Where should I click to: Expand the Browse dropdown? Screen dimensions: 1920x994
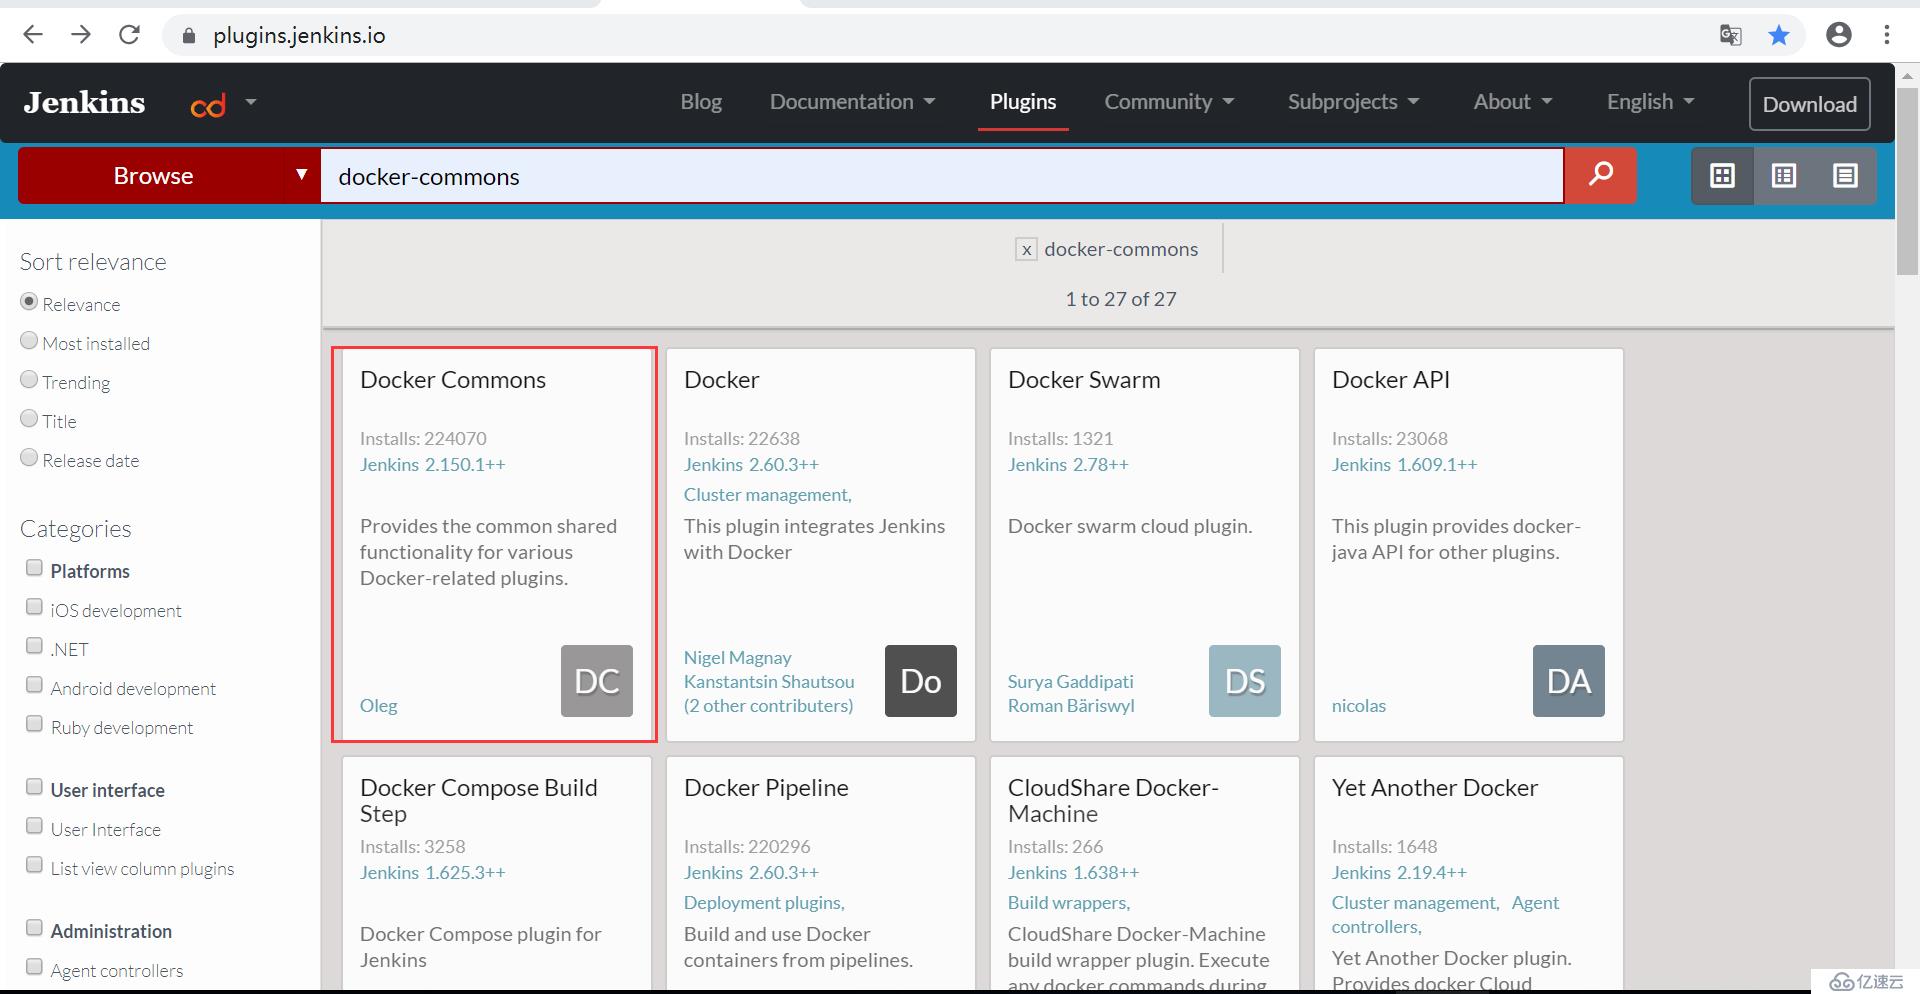pos(169,176)
